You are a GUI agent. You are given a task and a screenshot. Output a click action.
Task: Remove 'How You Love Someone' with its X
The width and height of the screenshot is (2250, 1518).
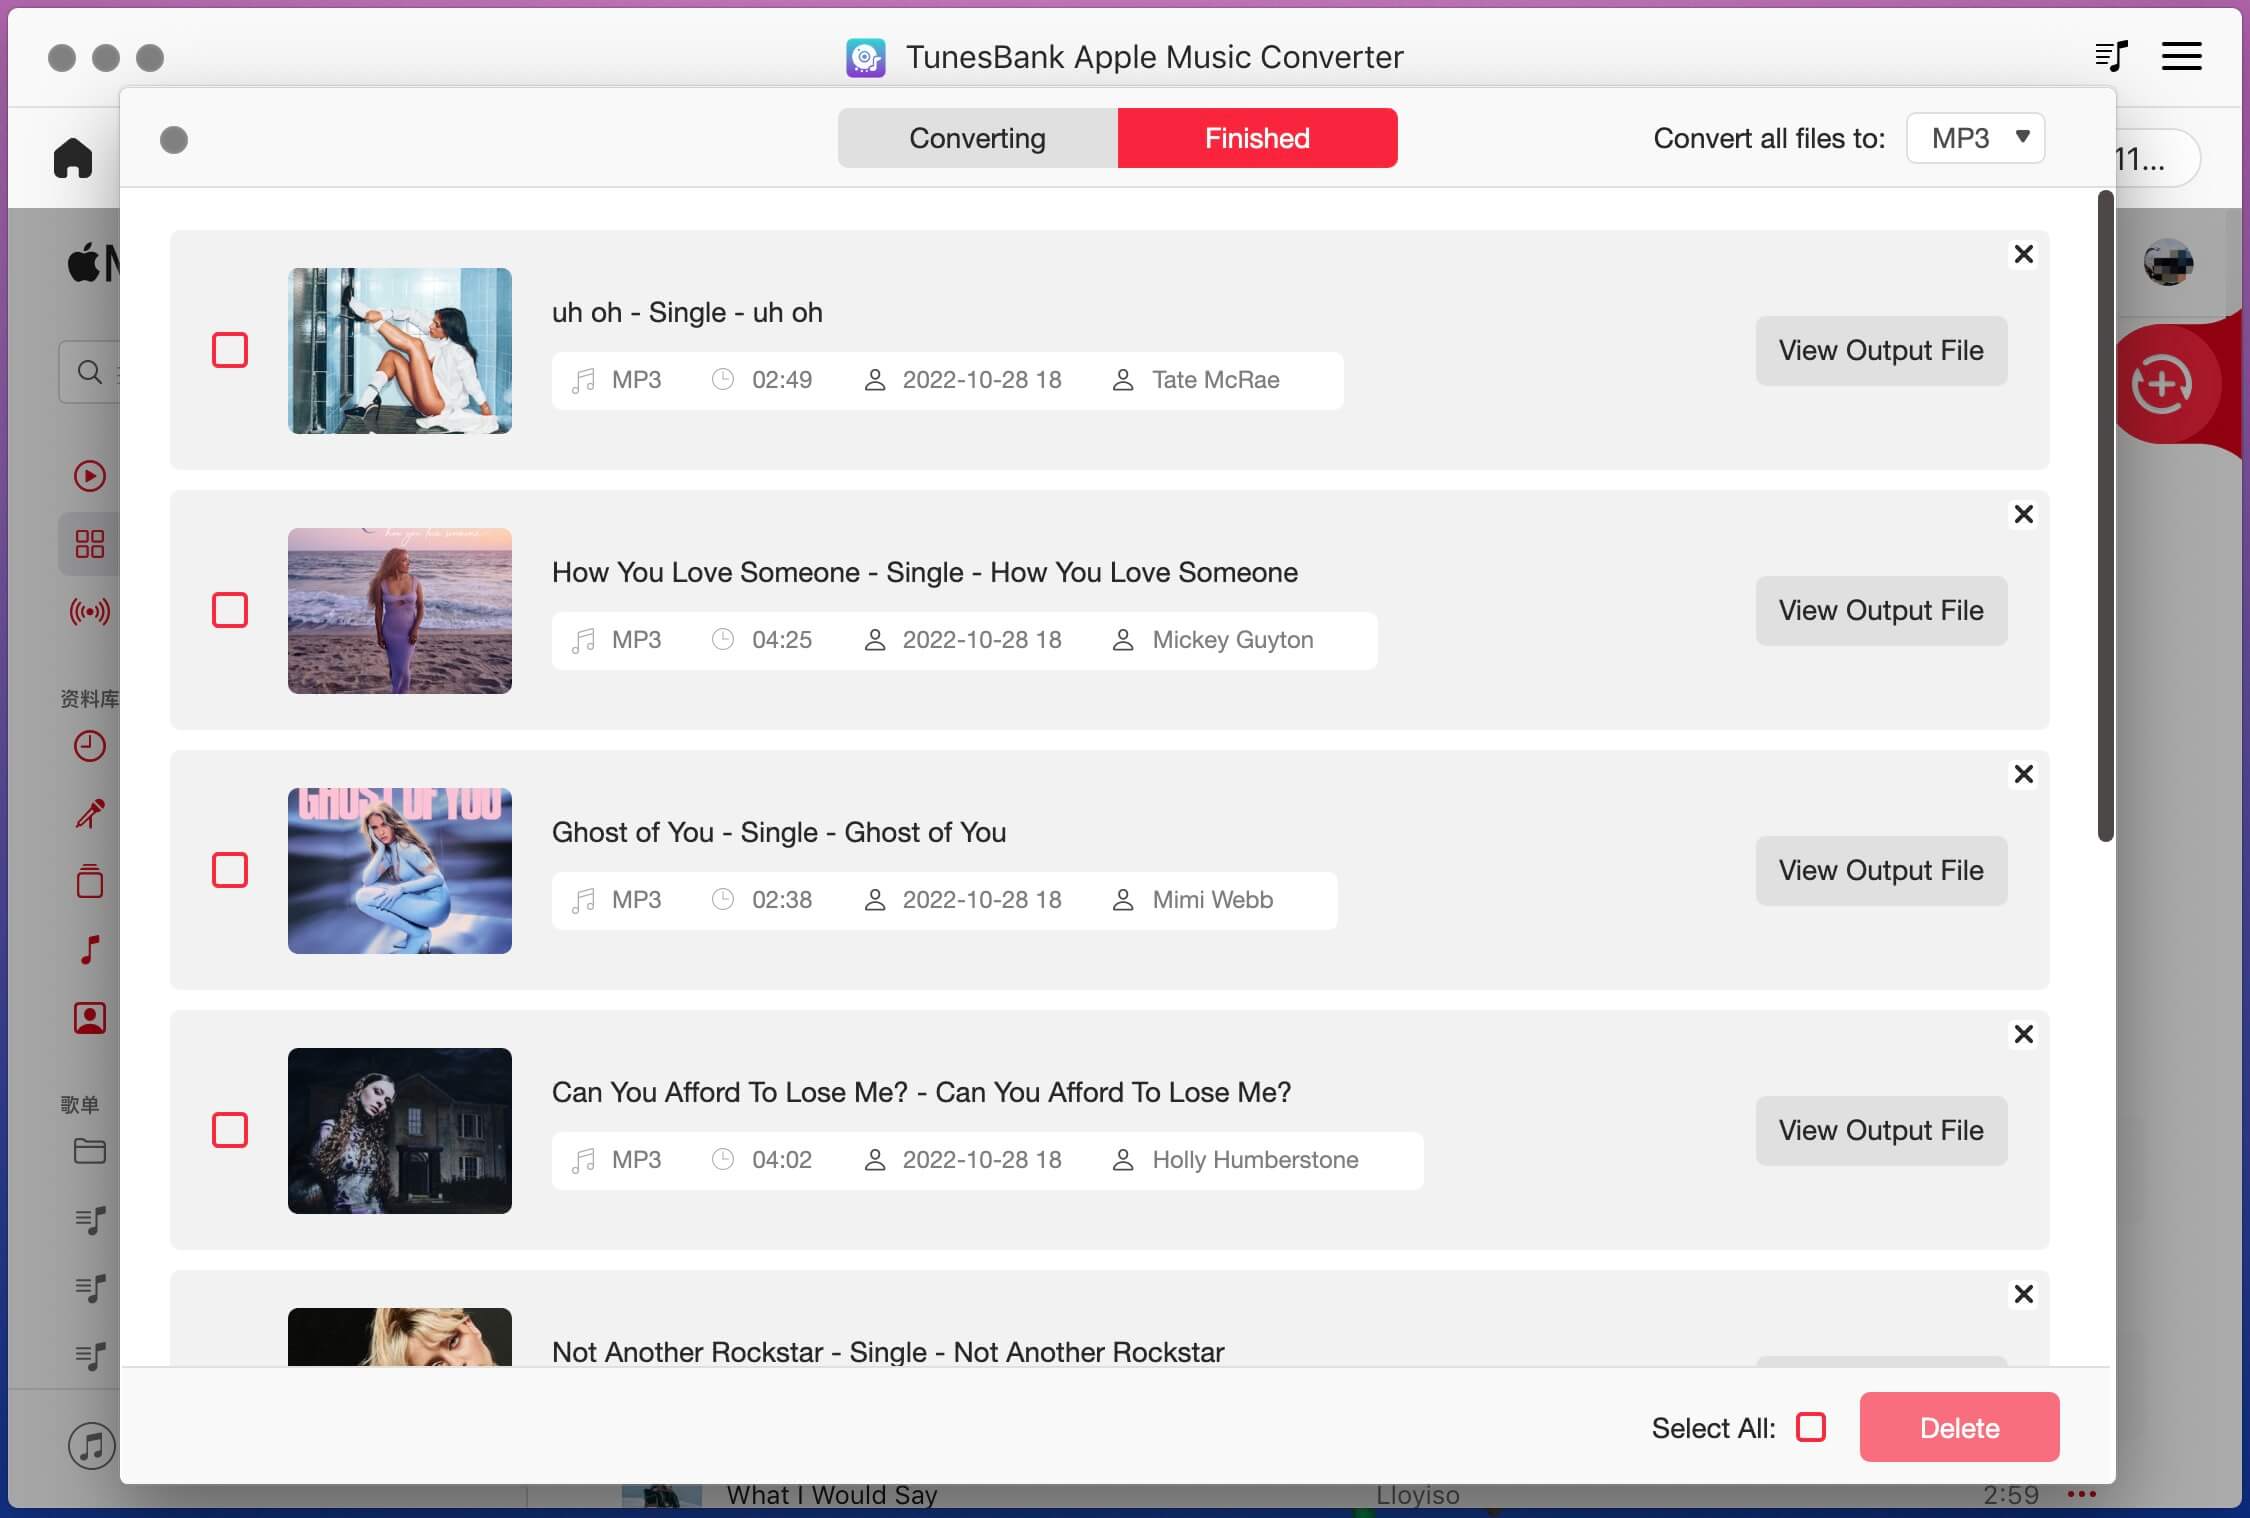coord(2023,514)
